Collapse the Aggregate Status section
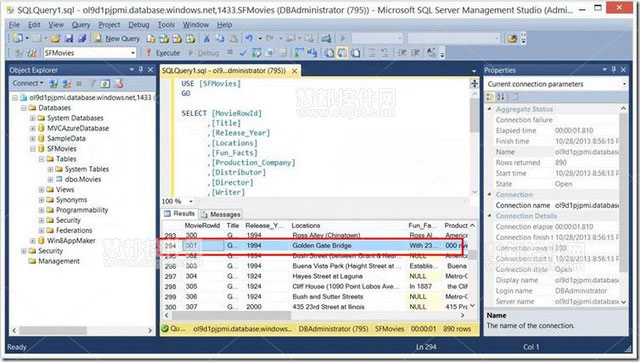This screenshot has height=362, width=640. coord(489,109)
